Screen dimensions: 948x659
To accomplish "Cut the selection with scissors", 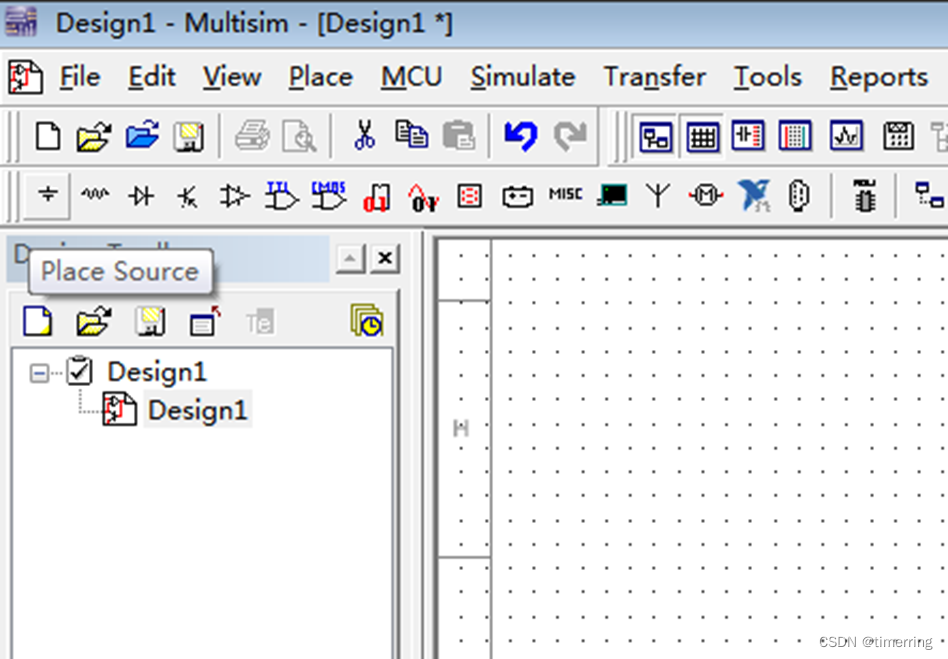I will tap(365, 135).
